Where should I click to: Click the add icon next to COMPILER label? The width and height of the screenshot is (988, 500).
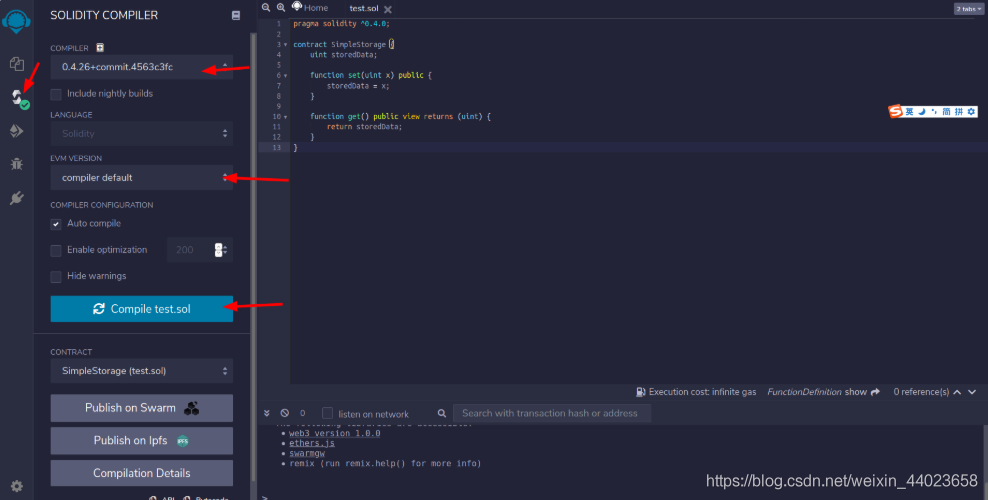(x=100, y=47)
